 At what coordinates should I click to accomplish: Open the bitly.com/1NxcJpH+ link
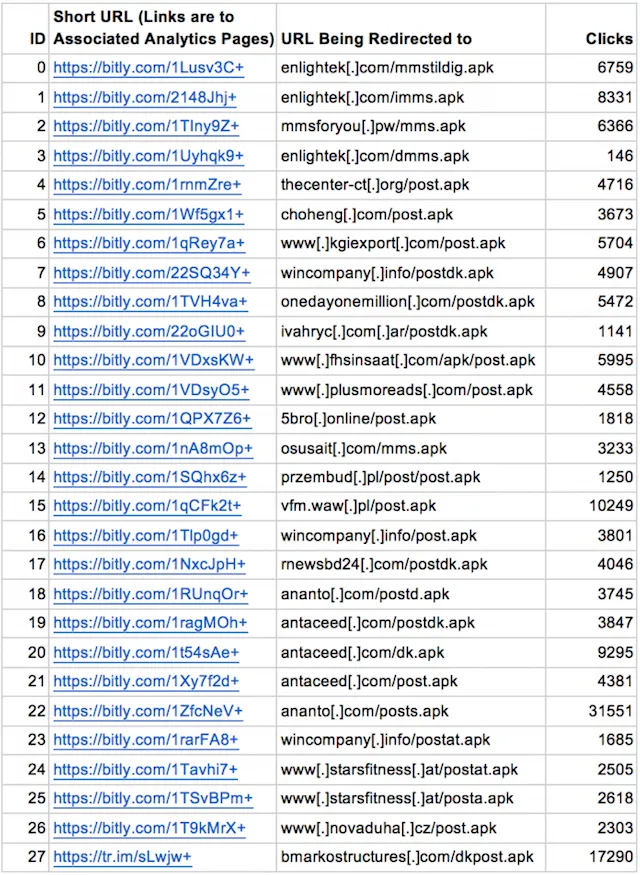tap(150, 565)
